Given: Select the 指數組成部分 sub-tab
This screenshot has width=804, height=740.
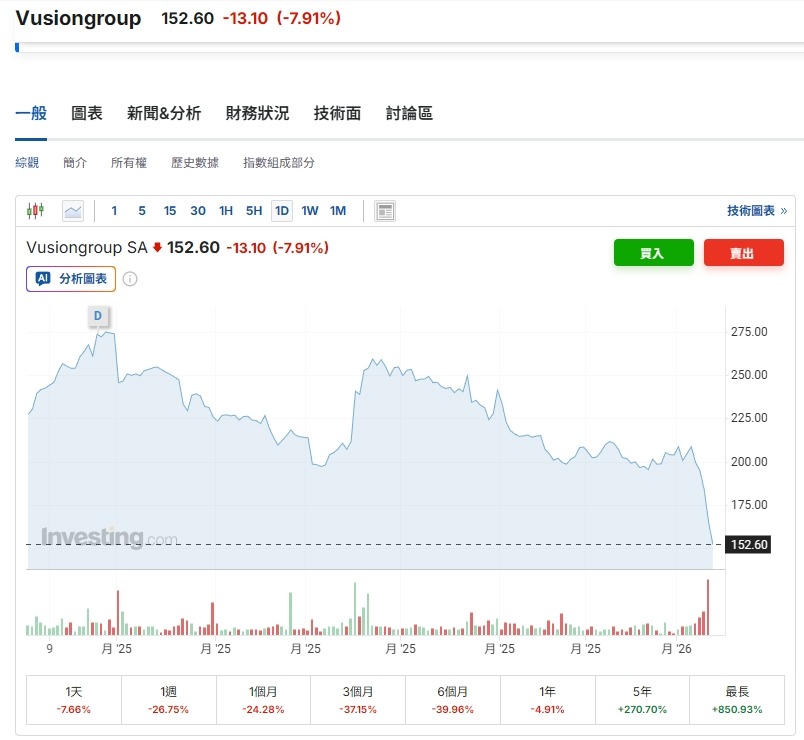Looking at the screenshot, I should pos(278,163).
